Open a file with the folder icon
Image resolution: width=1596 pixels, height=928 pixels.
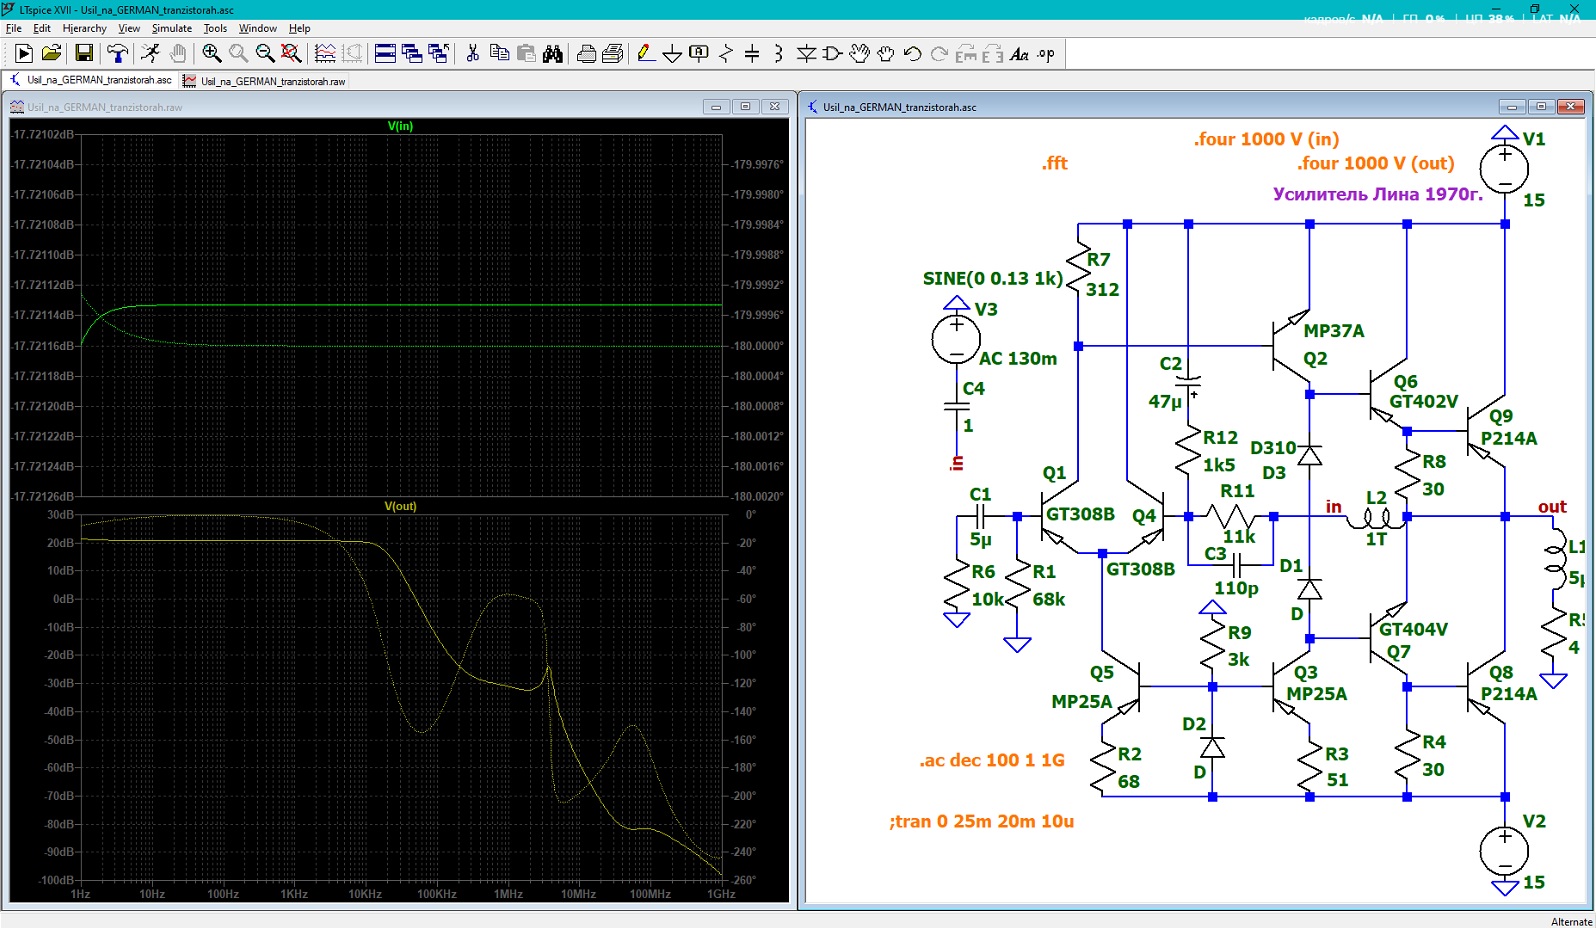[51, 54]
